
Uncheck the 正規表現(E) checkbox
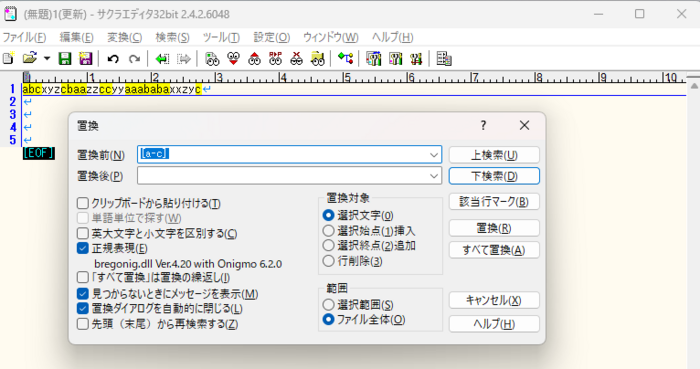[83, 248]
